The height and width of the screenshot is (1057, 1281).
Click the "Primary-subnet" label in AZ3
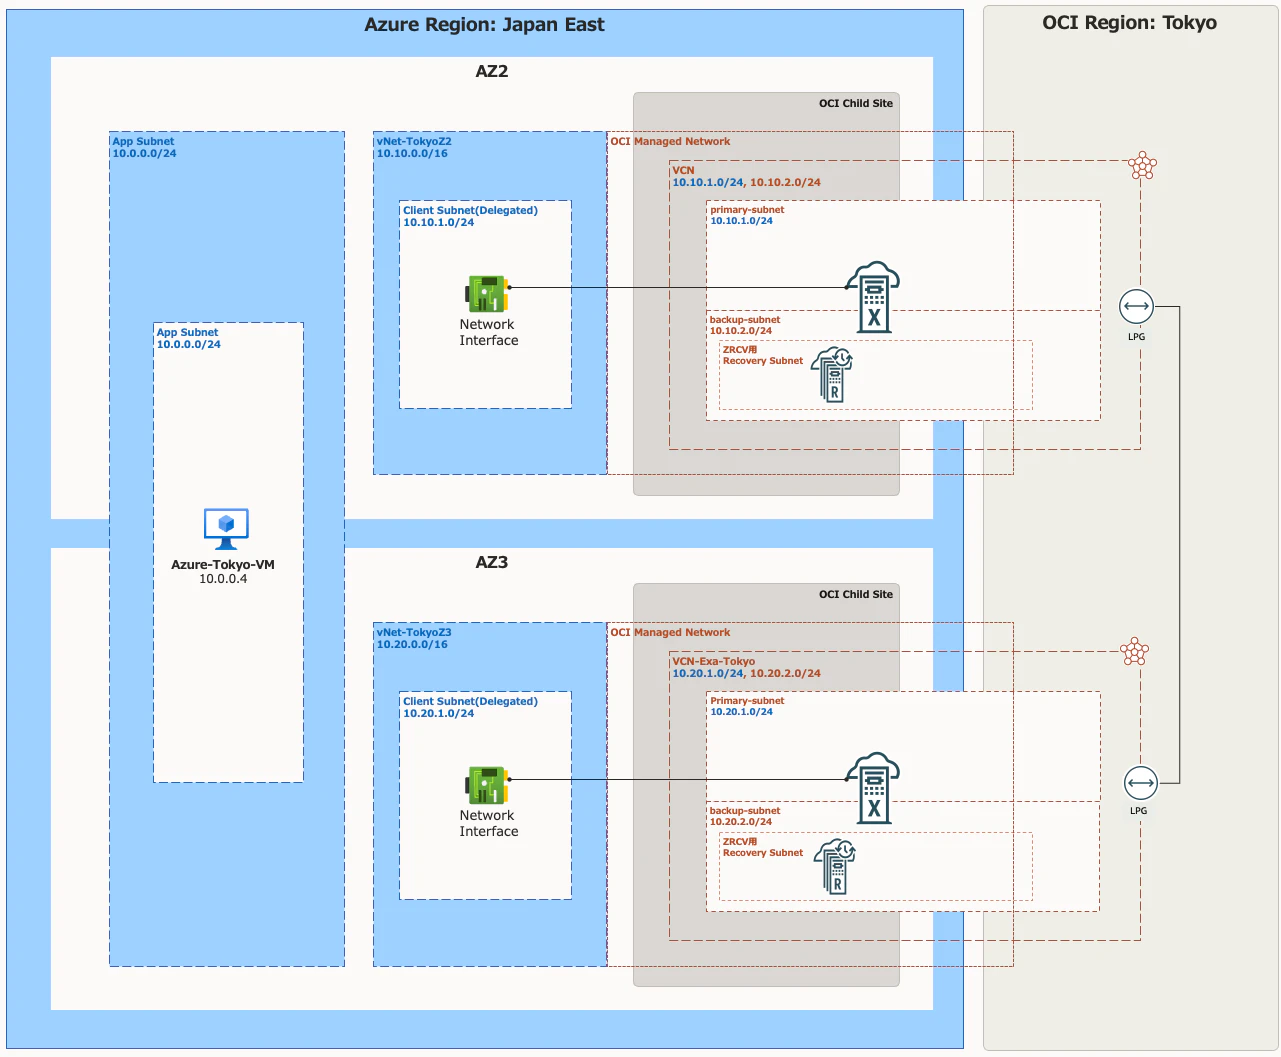tap(747, 701)
